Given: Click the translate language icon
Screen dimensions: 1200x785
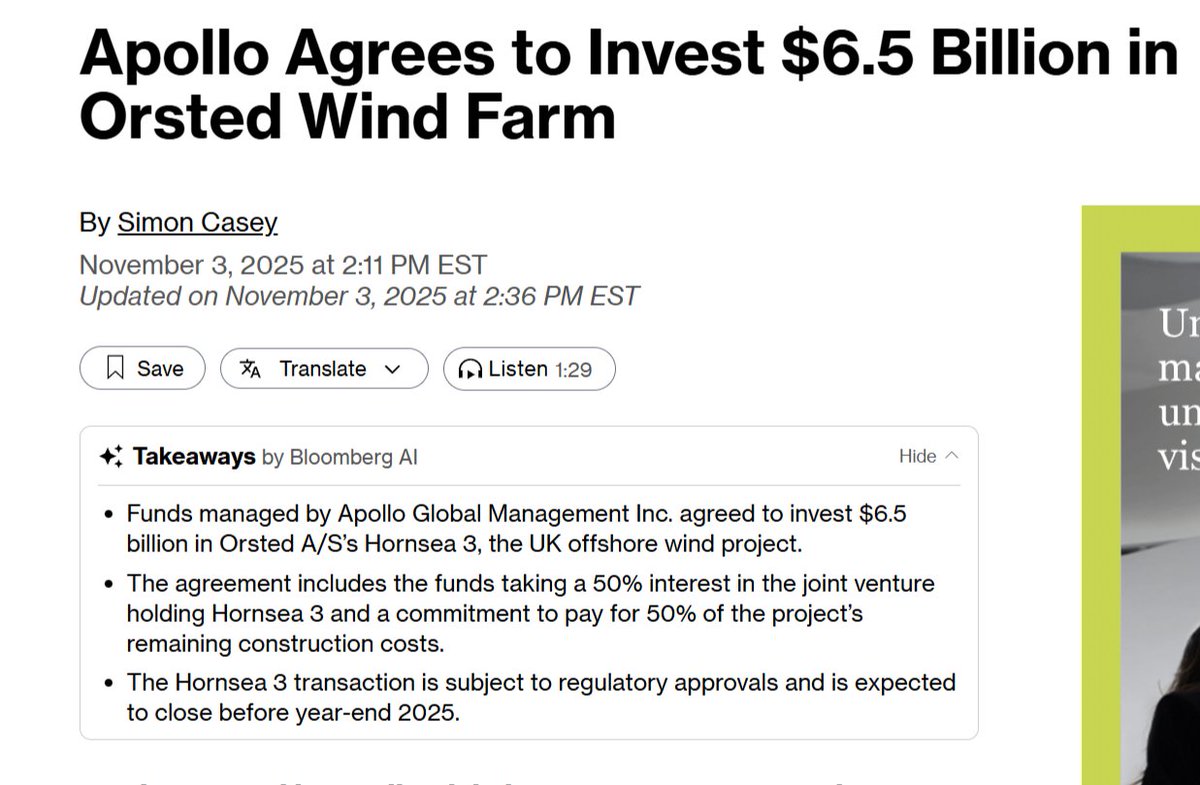Looking at the screenshot, I should coord(250,369).
